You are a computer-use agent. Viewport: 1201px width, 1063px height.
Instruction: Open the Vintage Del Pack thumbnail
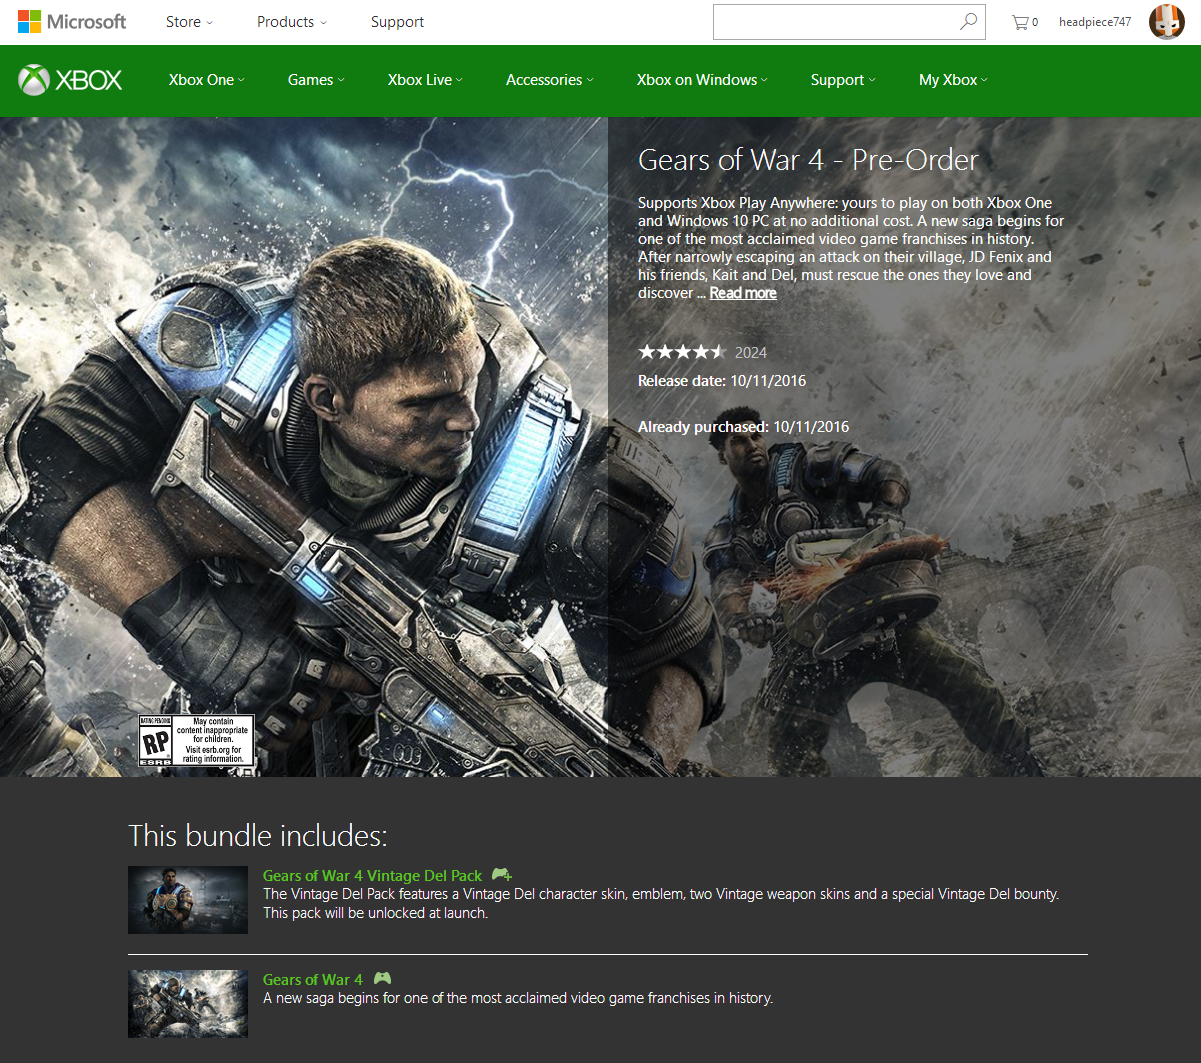point(188,900)
